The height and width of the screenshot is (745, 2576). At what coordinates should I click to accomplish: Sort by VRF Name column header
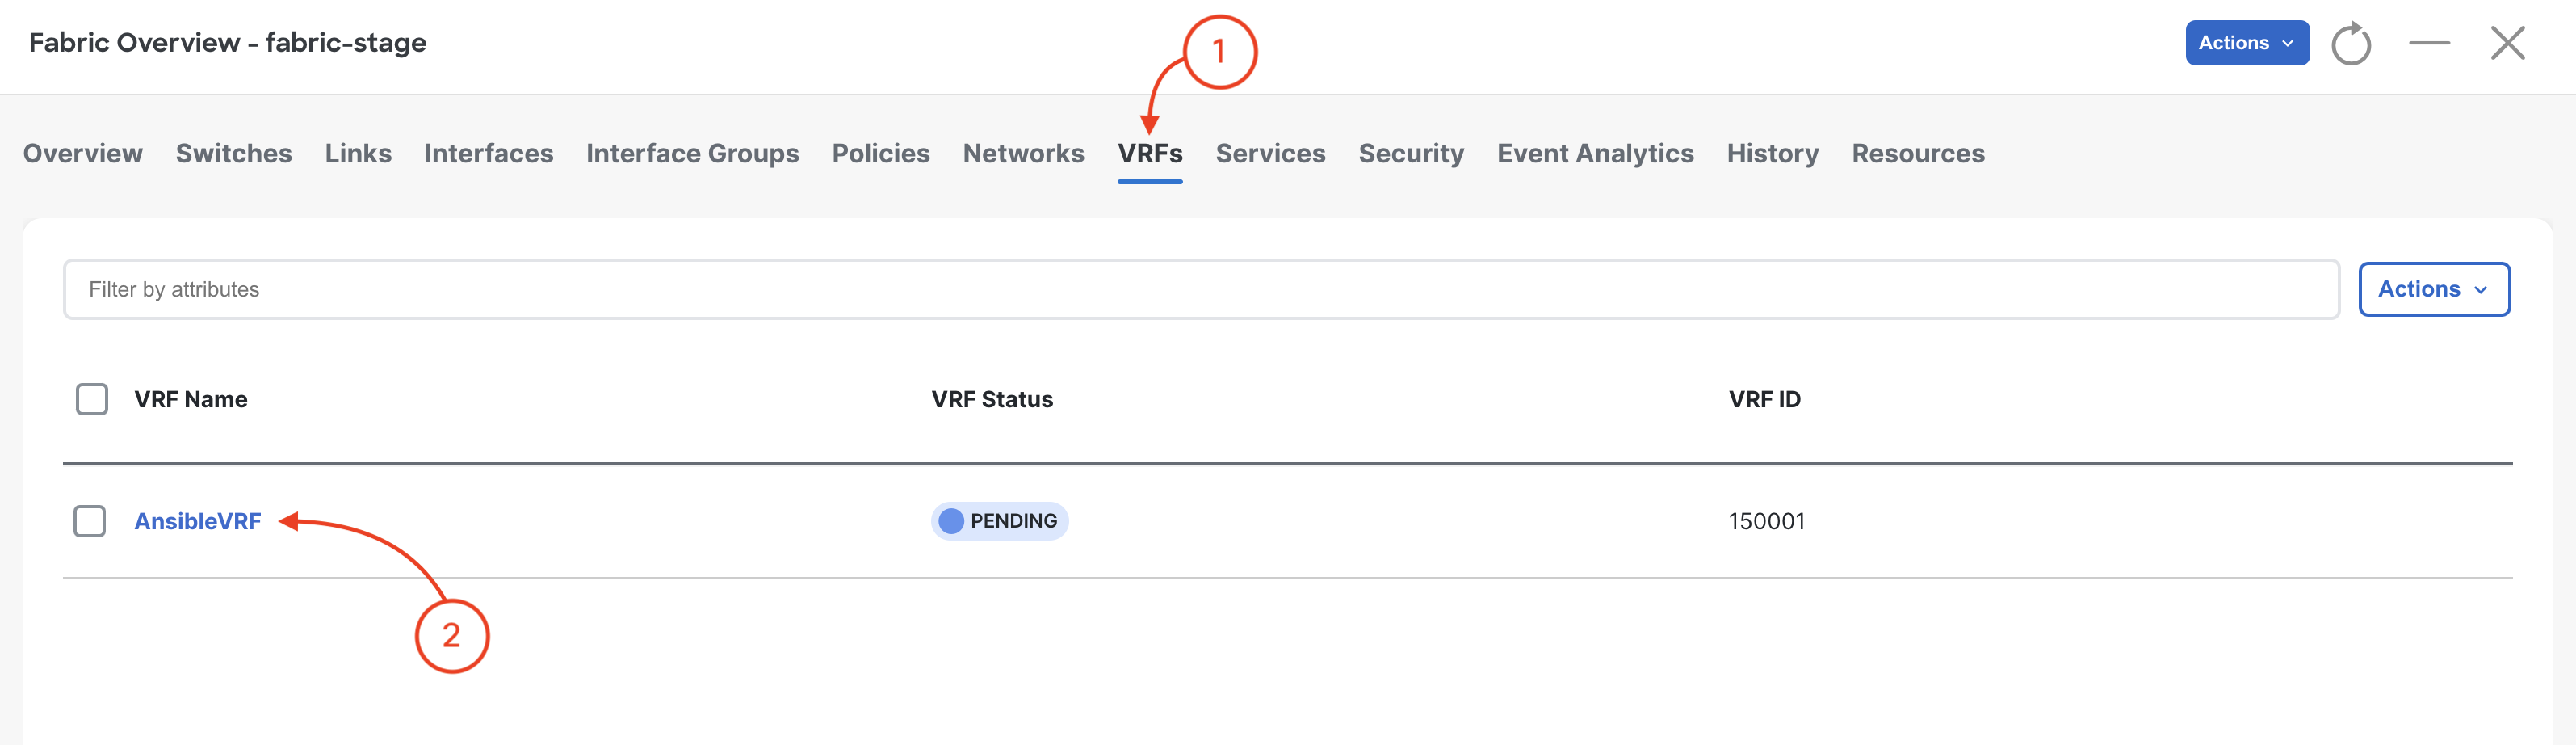pos(191,399)
